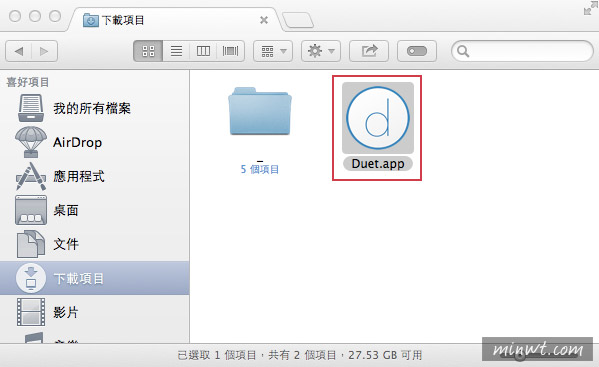Switch to column view

click(203, 51)
